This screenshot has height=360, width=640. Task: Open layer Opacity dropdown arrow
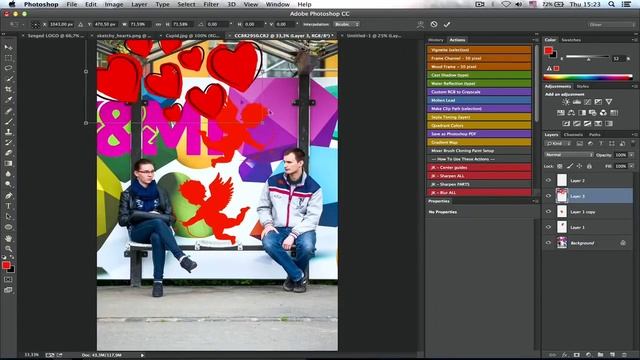pyautogui.click(x=631, y=155)
